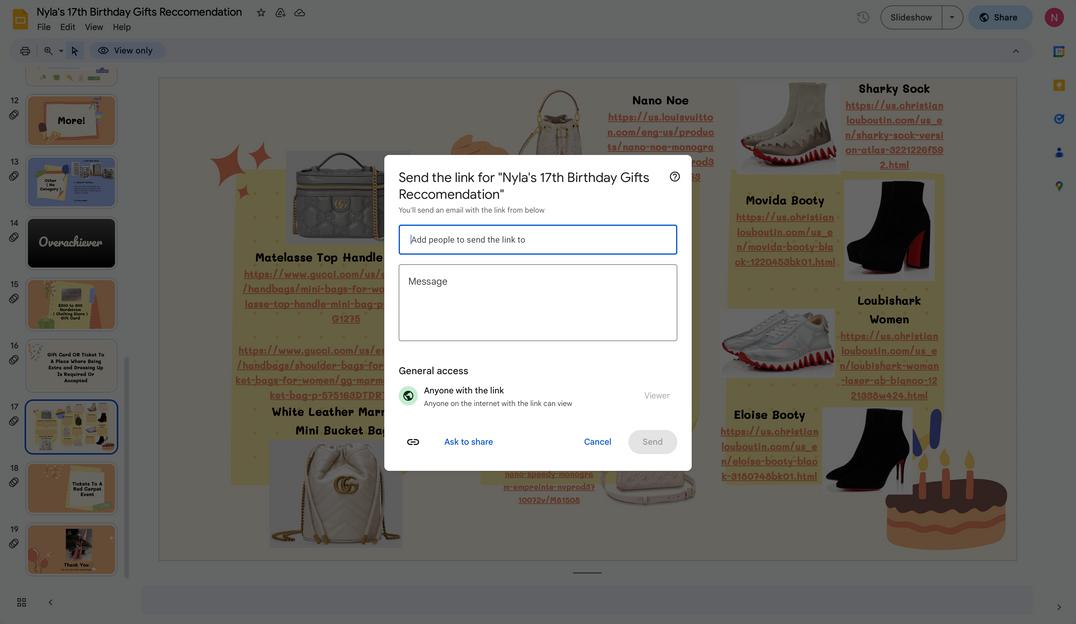
Task: Collapse the filmstrip with the left chevron
Action: 50,602
